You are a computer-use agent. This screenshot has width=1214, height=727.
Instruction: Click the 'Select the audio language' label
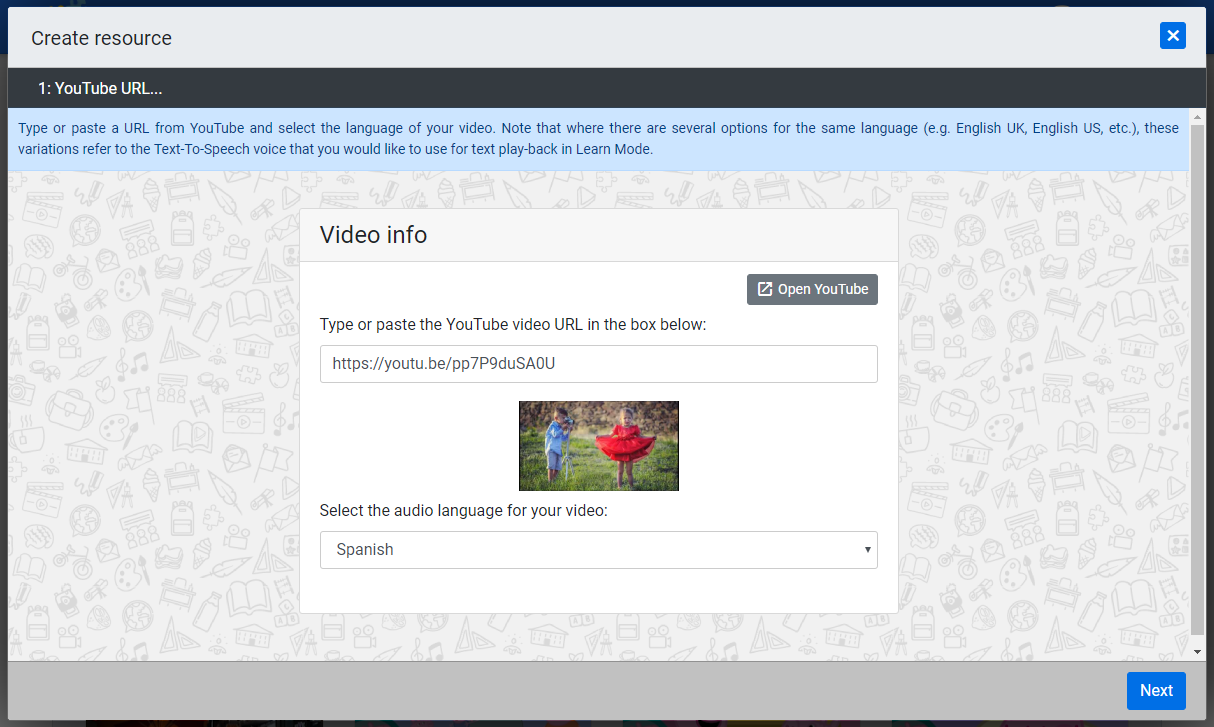(x=463, y=511)
